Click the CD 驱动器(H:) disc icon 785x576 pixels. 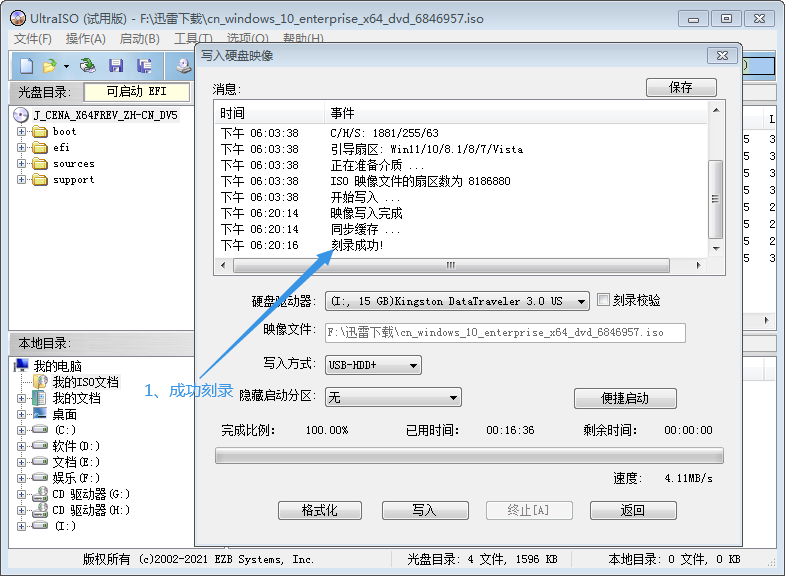pos(40,510)
